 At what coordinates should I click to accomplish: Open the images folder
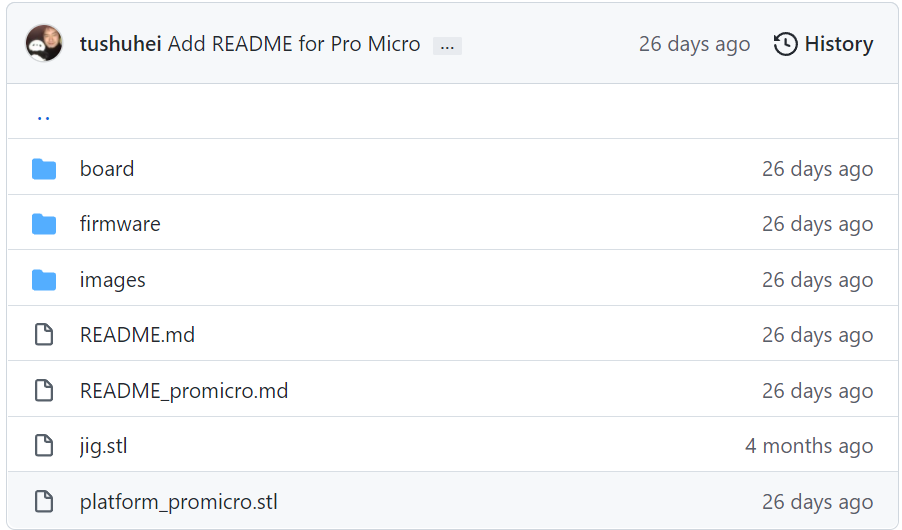coord(113,280)
